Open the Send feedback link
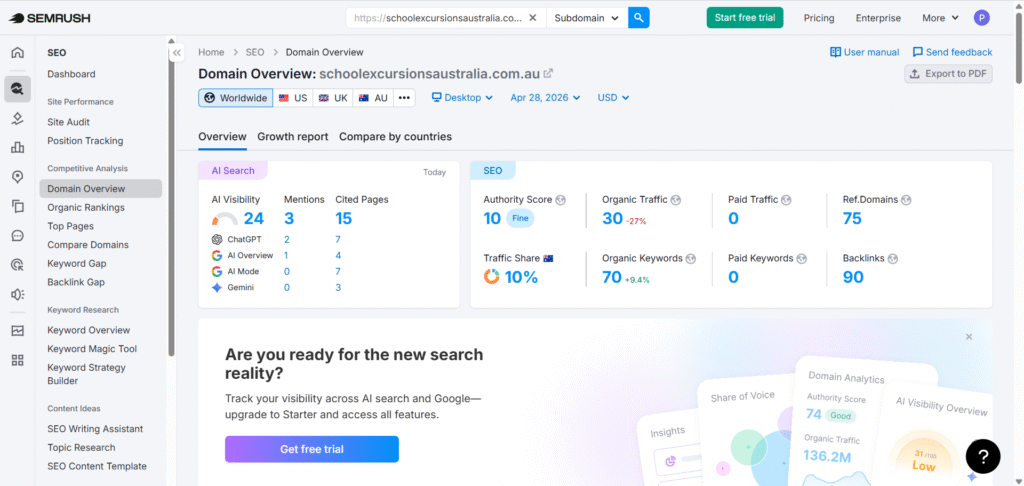Viewport: 1024px width, 486px height. point(952,52)
